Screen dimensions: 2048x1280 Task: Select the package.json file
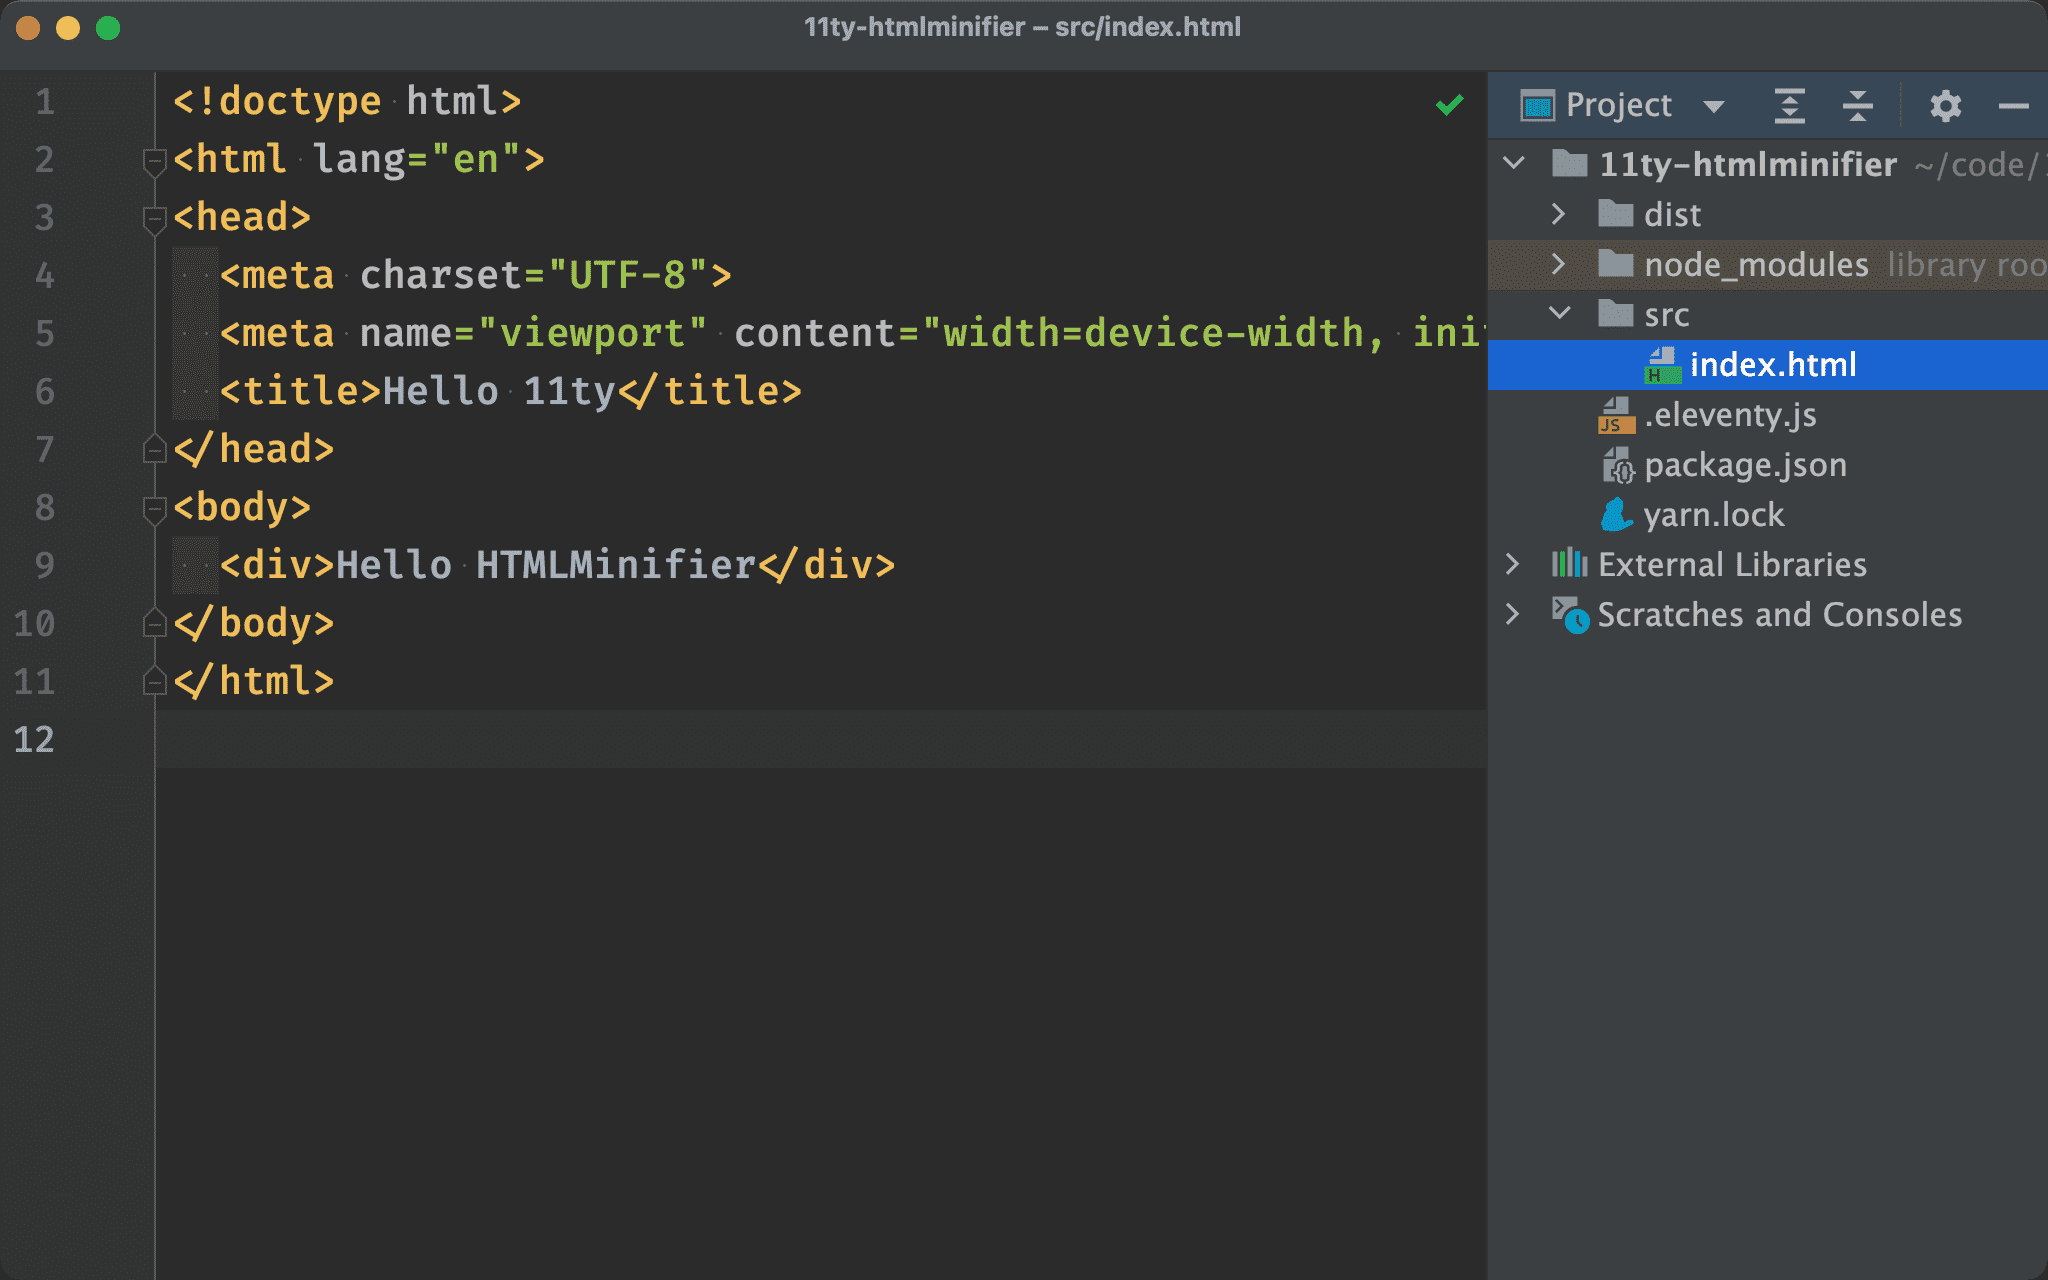[x=1767, y=464]
